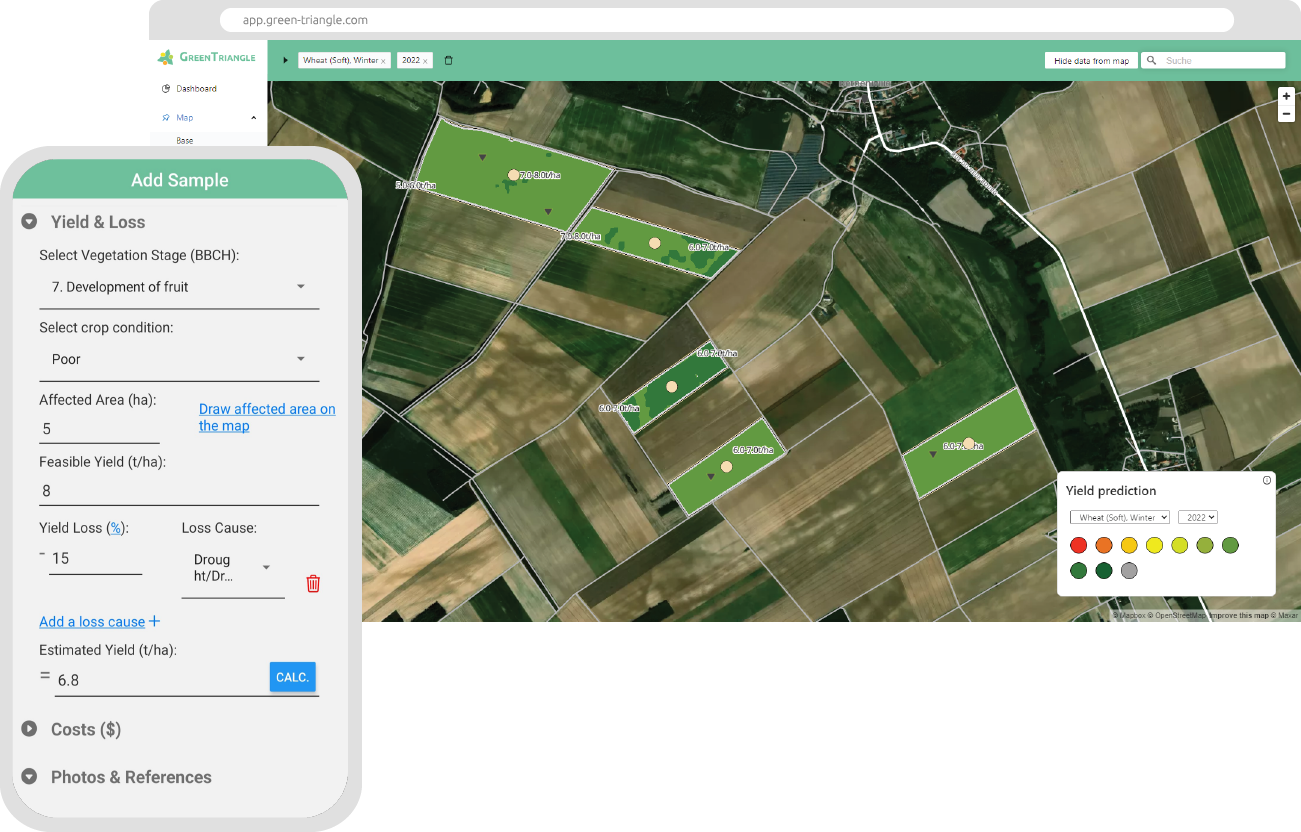
Task: Click the GreenTriangle logo
Action: pos(207,58)
